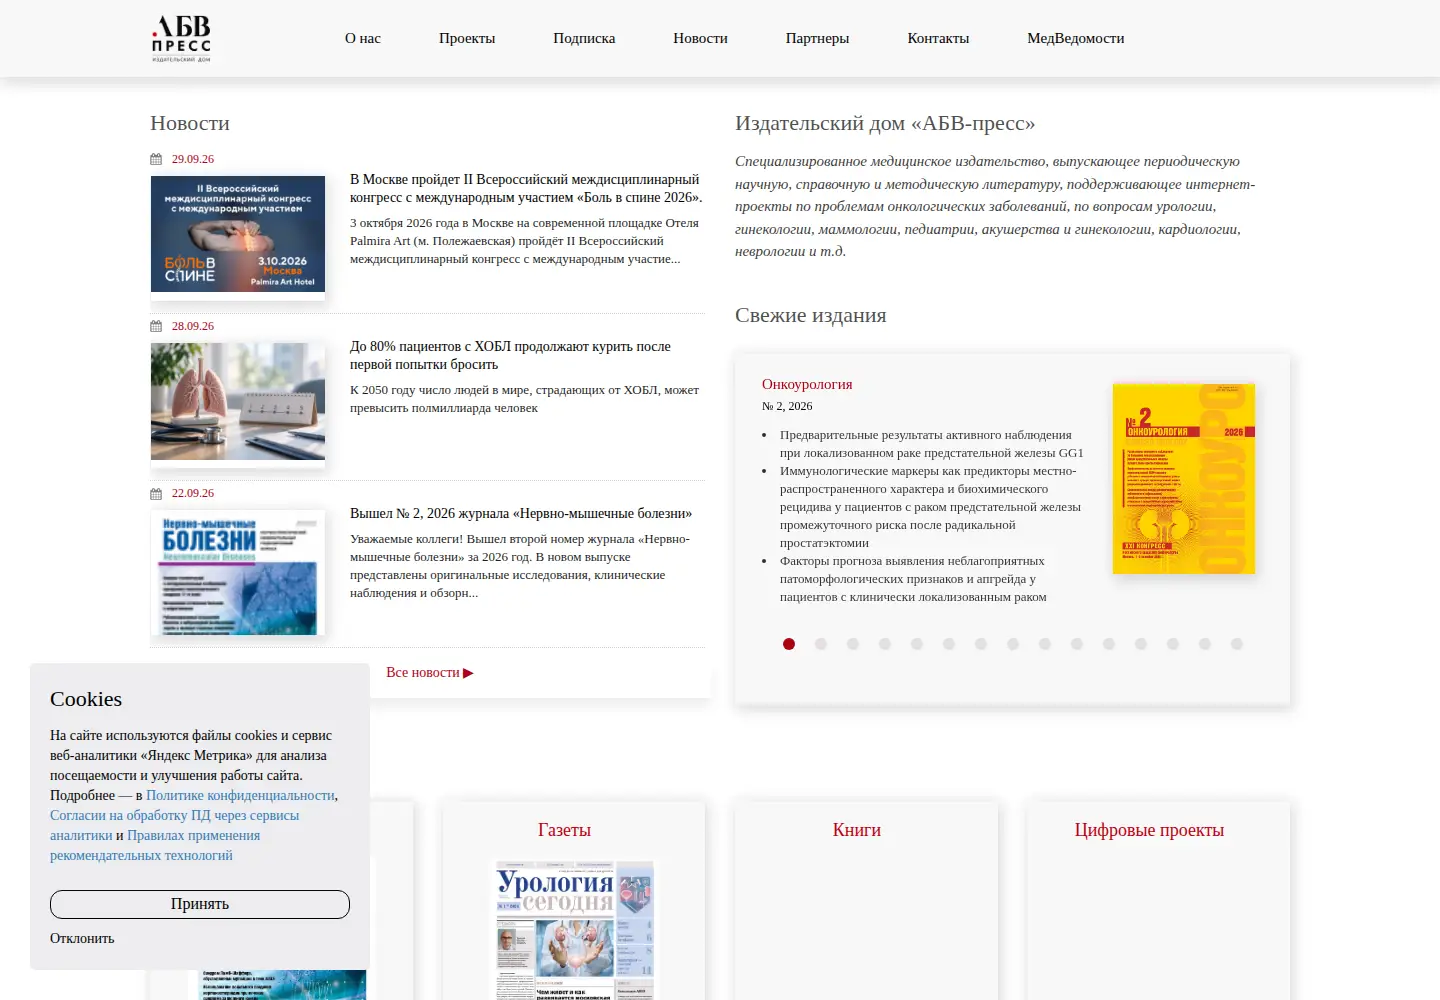The width and height of the screenshot is (1440, 1000).
Task: Click calendar icon next to 28.09.26
Action: [x=156, y=326]
